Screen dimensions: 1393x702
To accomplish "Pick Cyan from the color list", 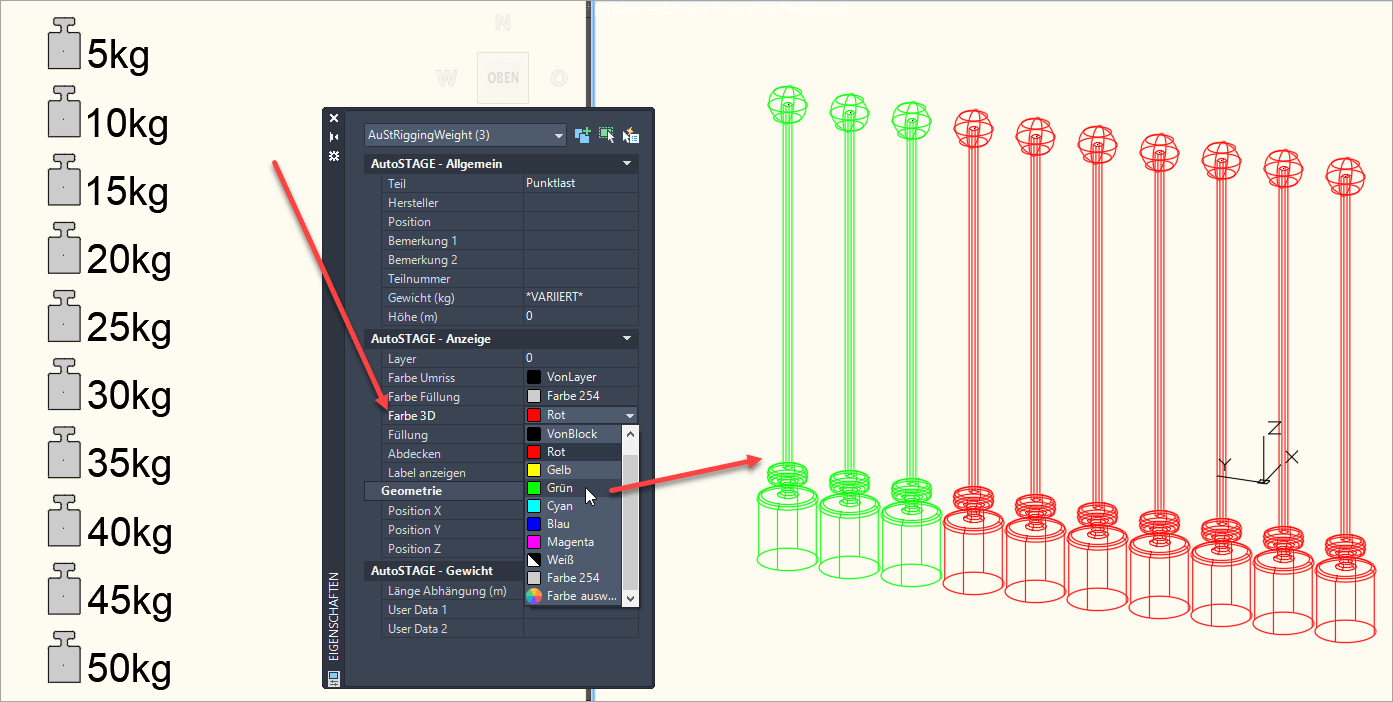I will (x=572, y=506).
